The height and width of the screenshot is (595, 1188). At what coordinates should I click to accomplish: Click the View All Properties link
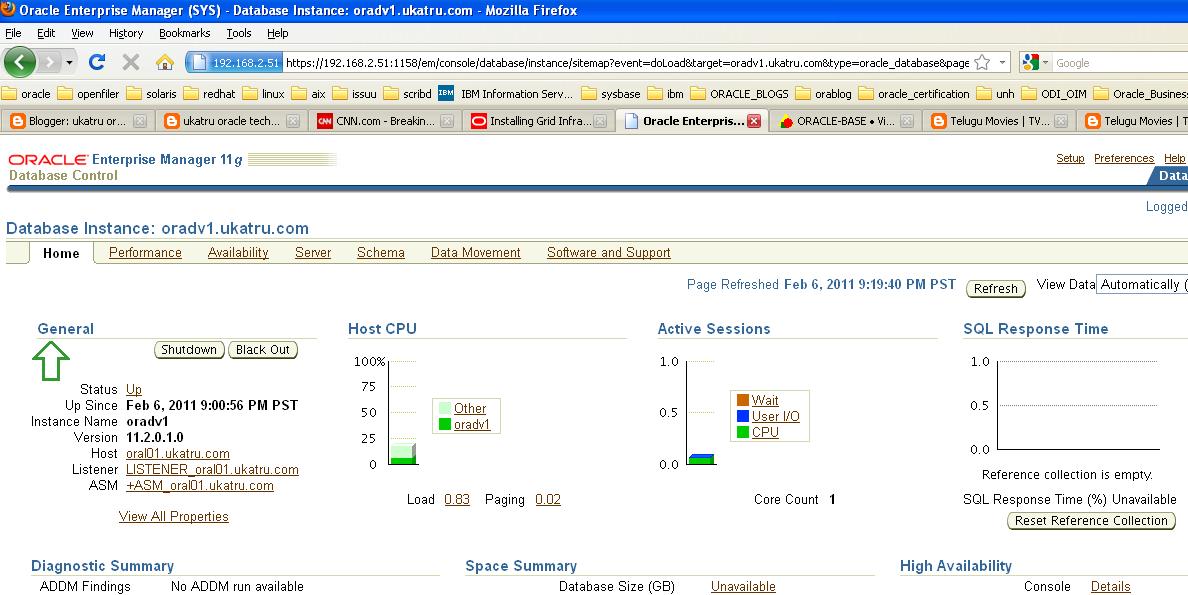point(174,516)
